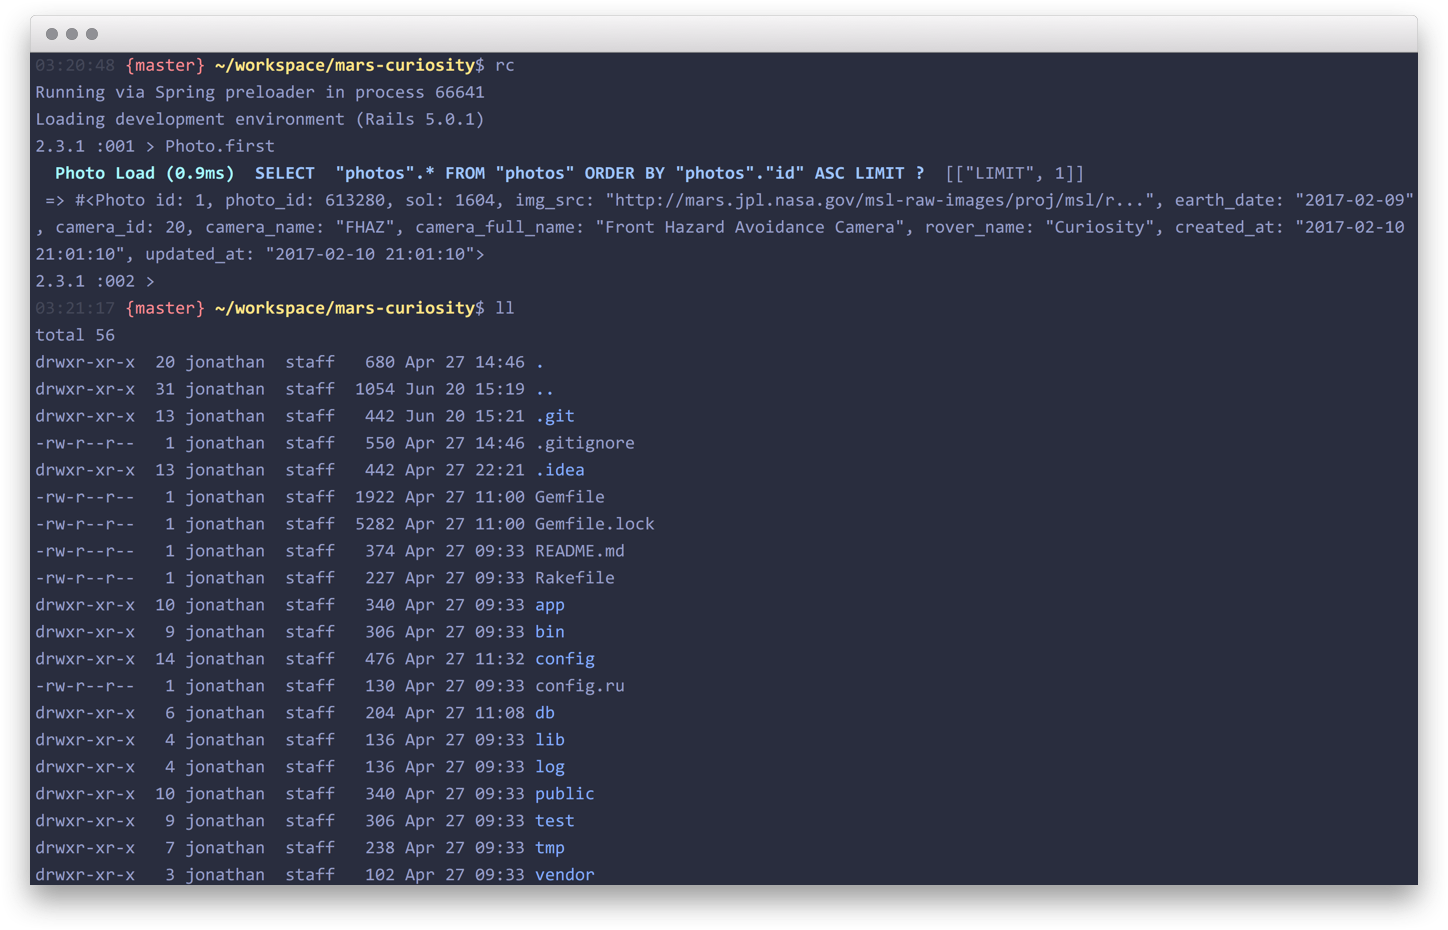This screenshot has height=930, width=1448.
Task: Click the 'log' directory name
Action: tap(550, 767)
